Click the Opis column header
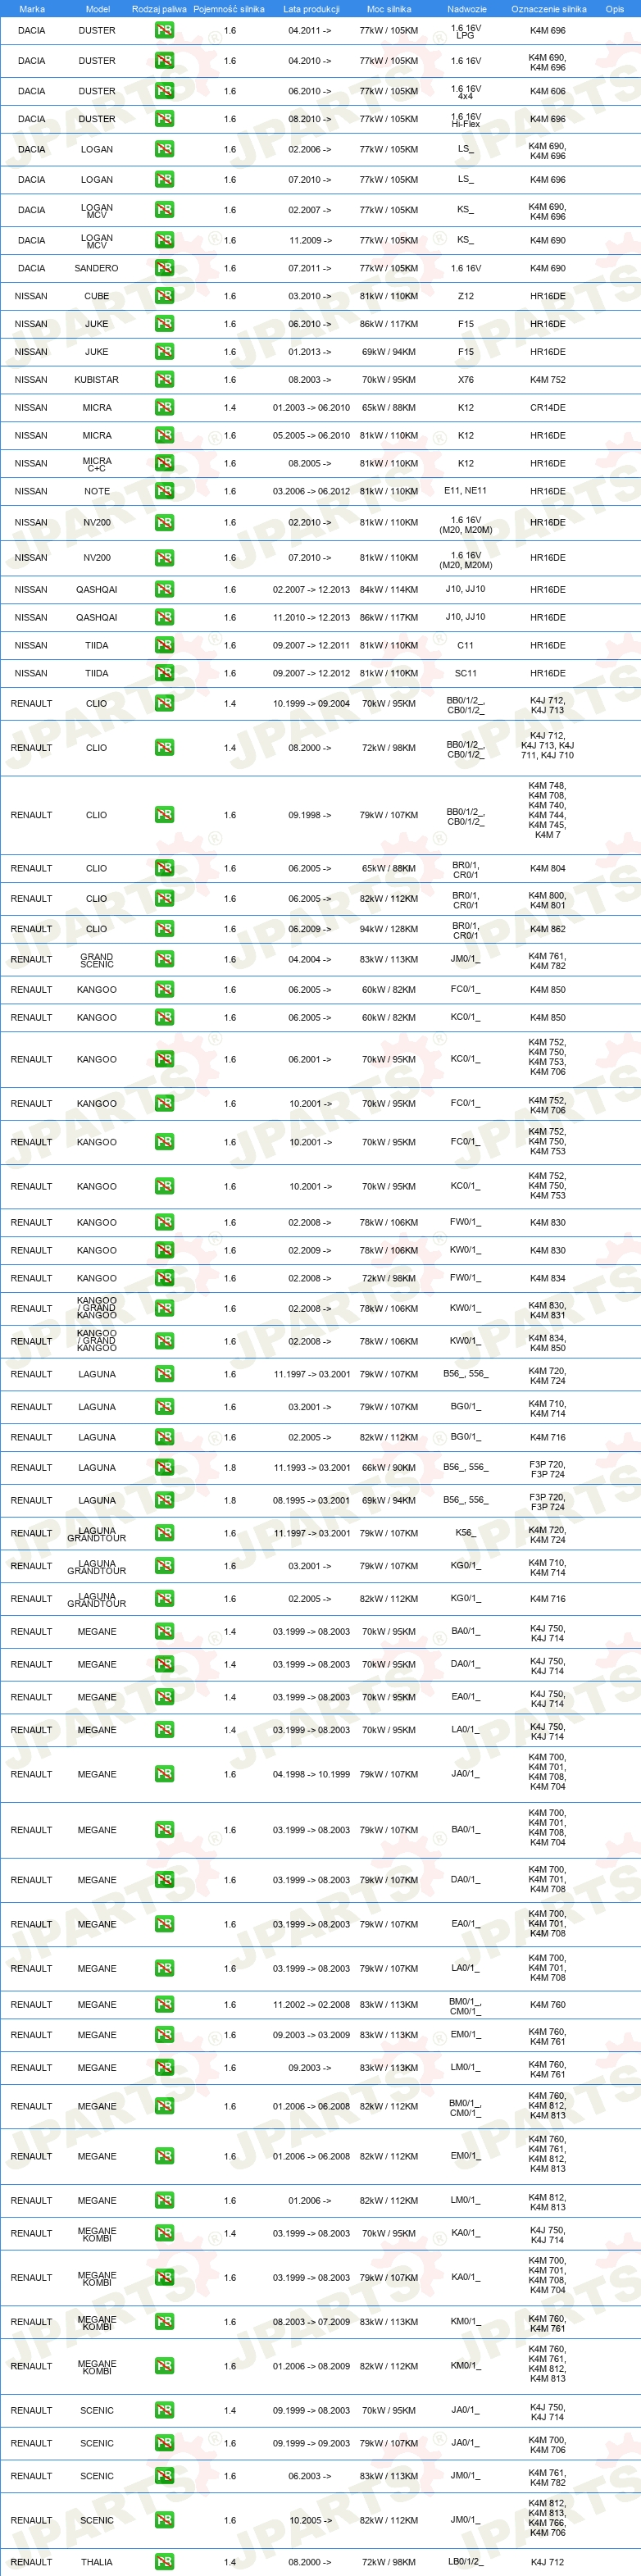Image resolution: width=641 pixels, height=2576 pixels. coord(614,9)
